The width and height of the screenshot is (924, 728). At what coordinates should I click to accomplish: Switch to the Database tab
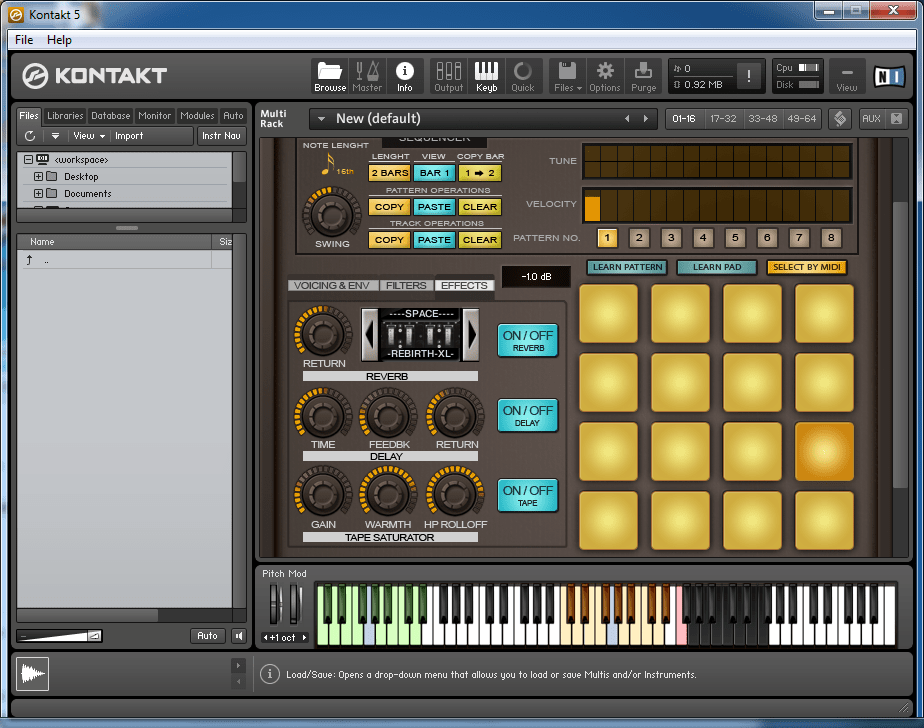point(111,116)
